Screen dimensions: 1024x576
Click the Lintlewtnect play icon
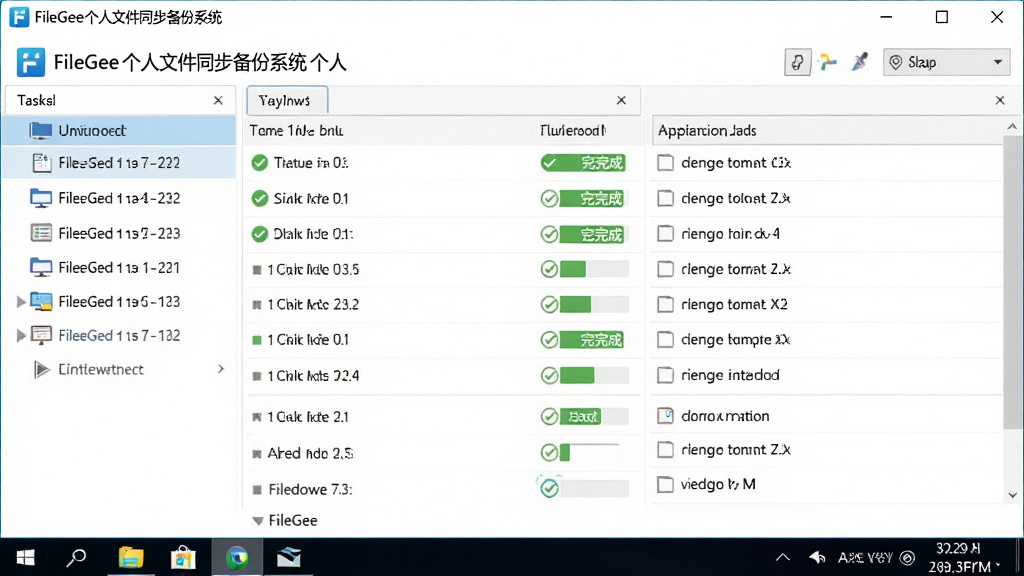pos(42,370)
